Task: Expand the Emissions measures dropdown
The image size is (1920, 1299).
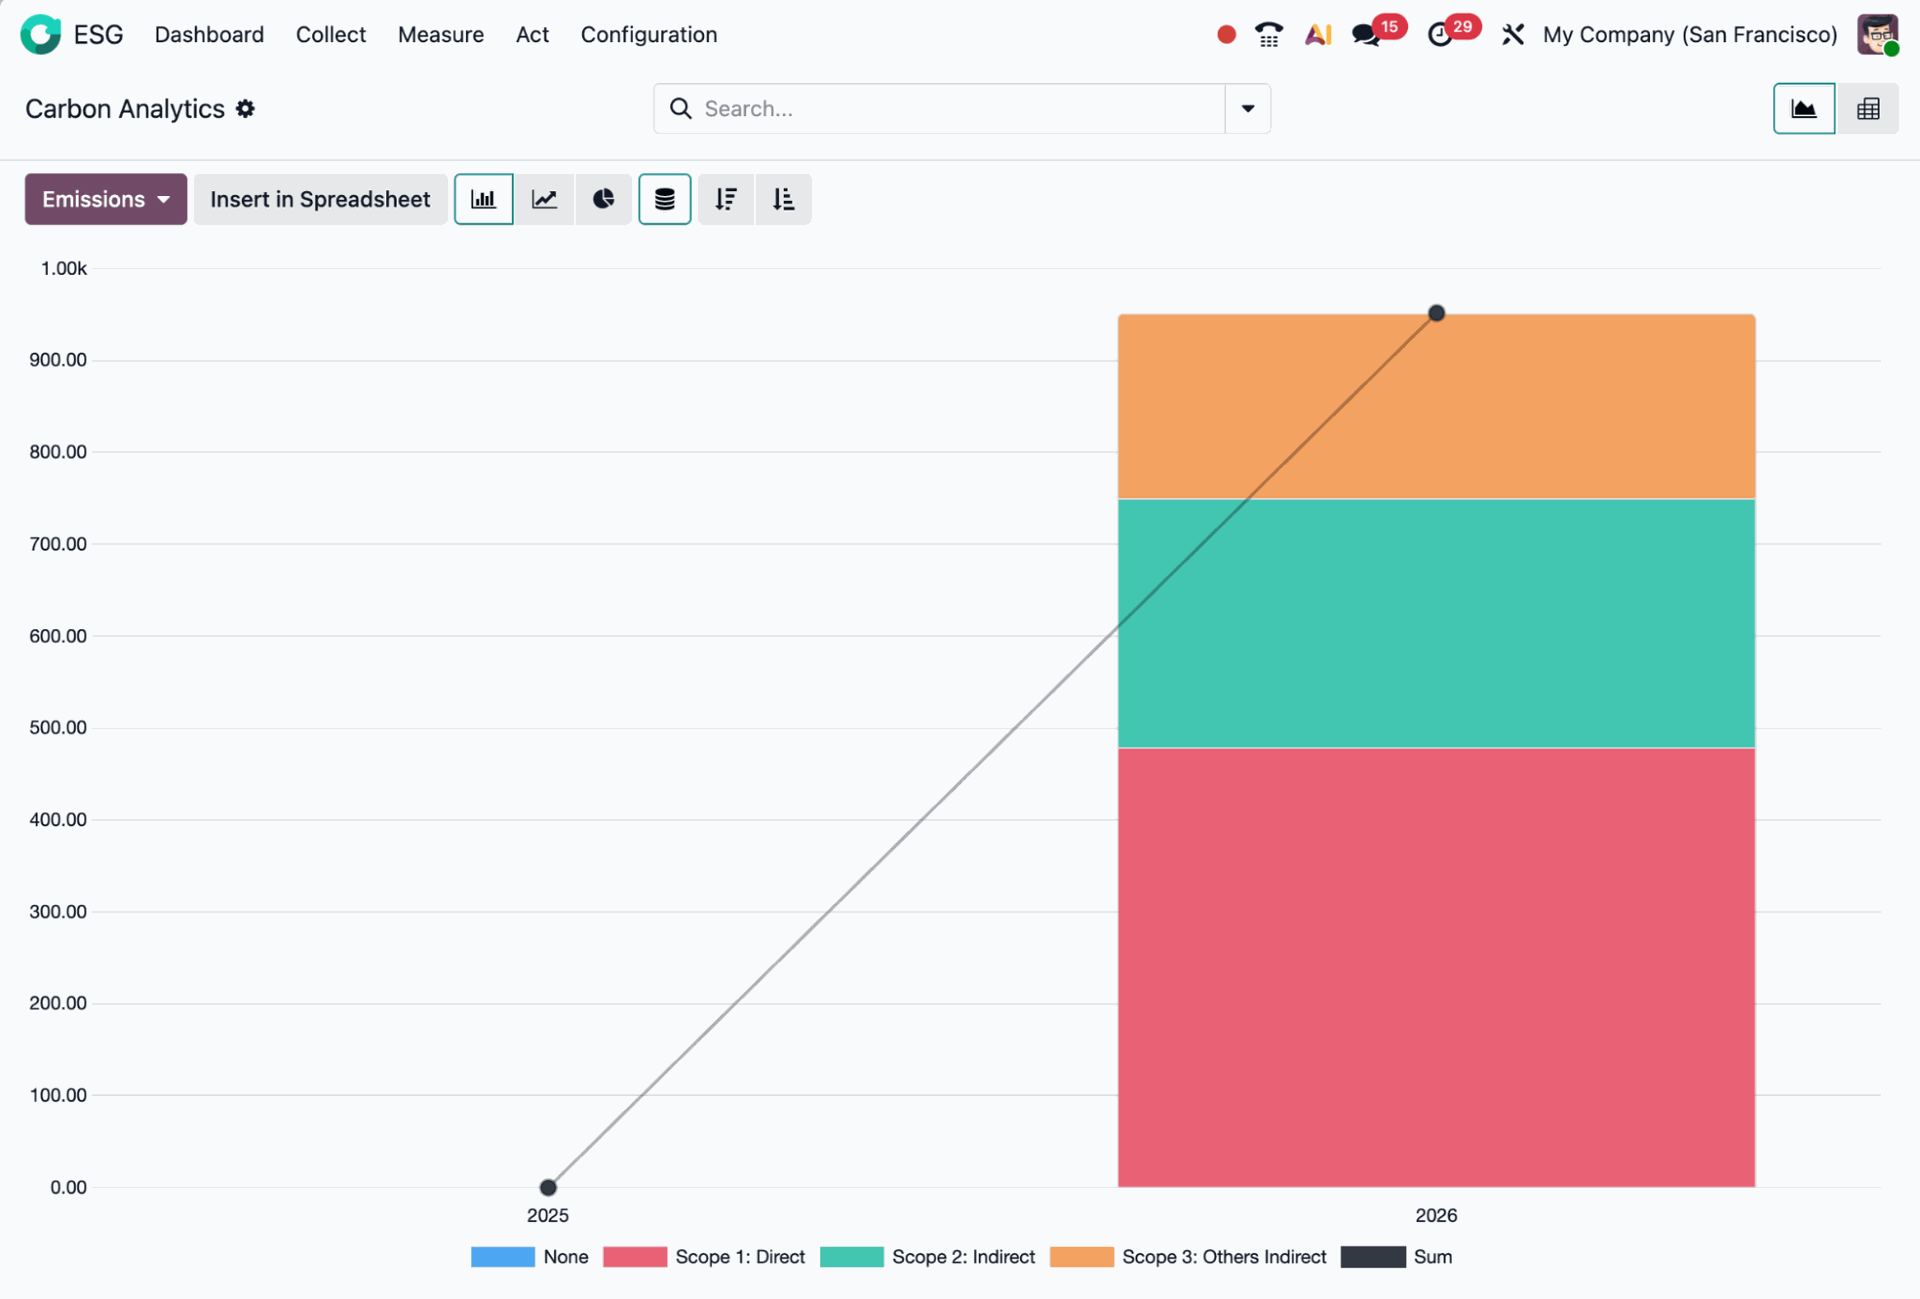Action: pyautogui.click(x=105, y=199)
